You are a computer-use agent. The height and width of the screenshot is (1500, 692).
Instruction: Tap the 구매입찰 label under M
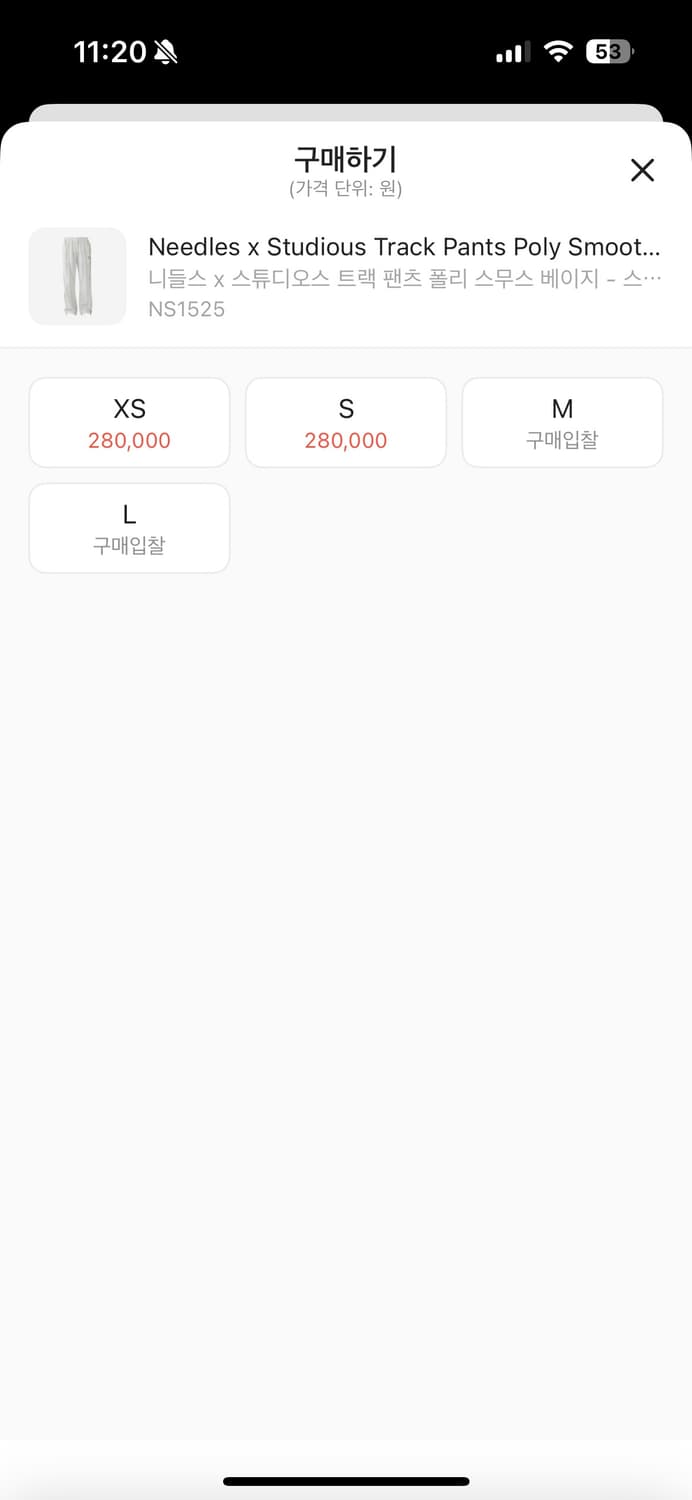click(562, 440)
